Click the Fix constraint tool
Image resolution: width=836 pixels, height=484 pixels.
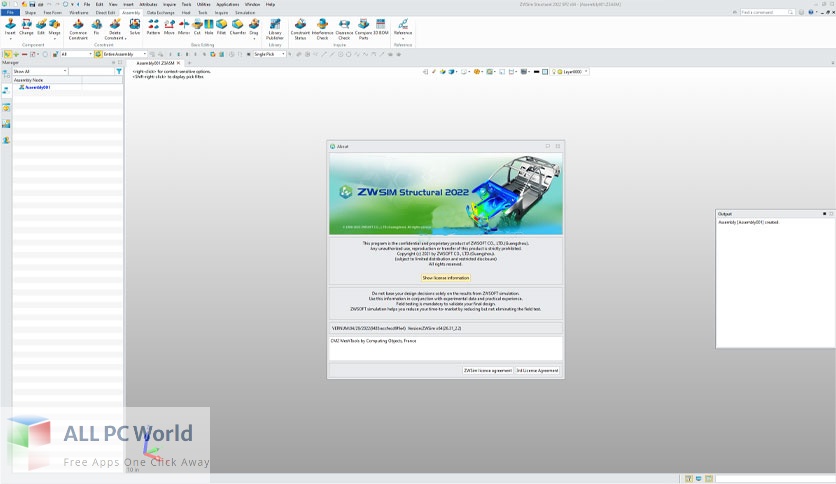click(97, 27)
